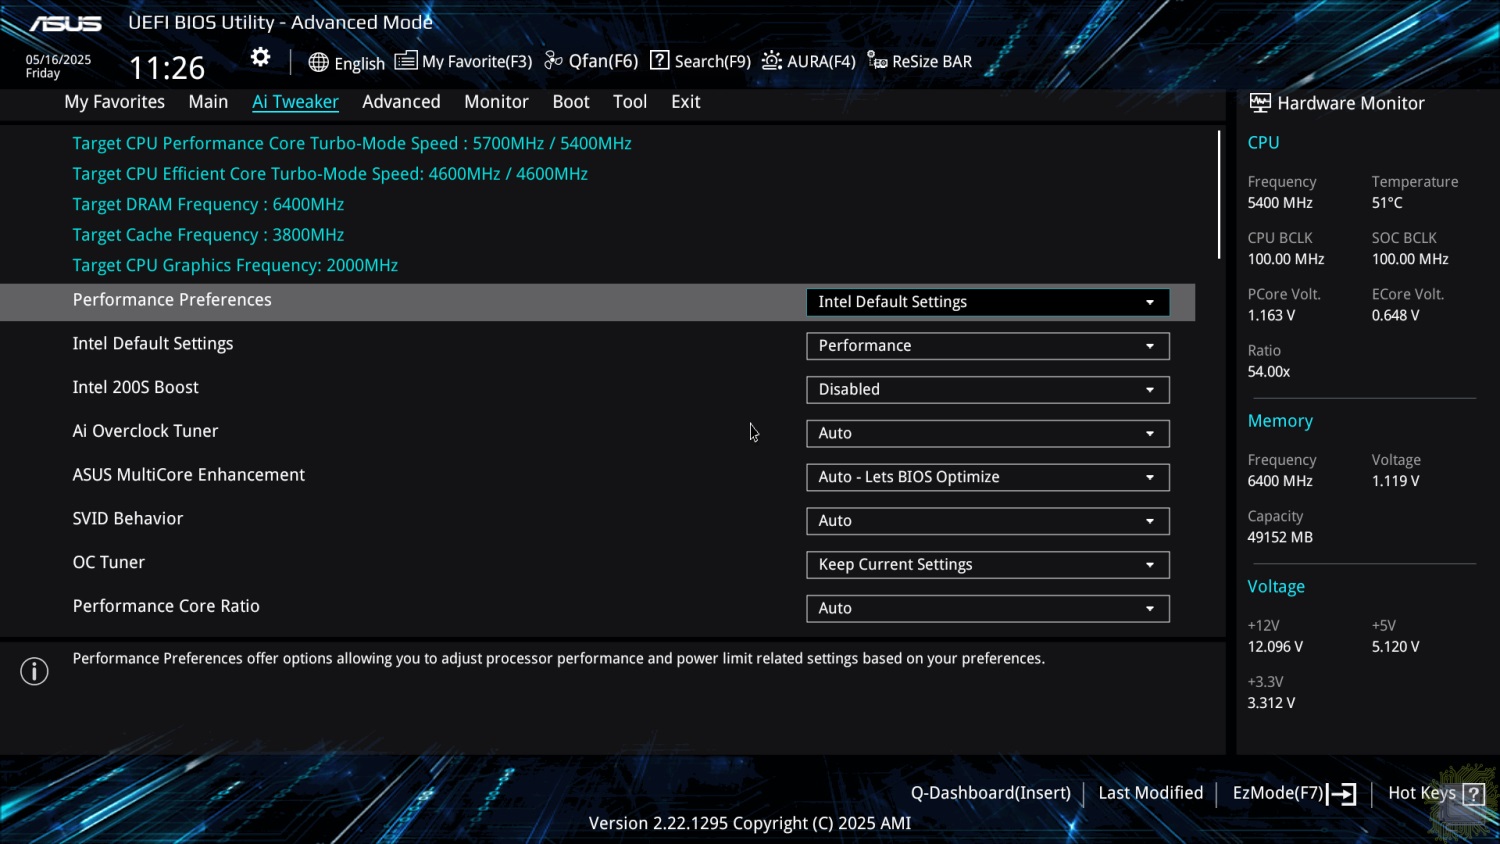Click the Search(F9) question mark icon
The height and width of the screenshot is (844, 1500).
click(x=659, y=60)
